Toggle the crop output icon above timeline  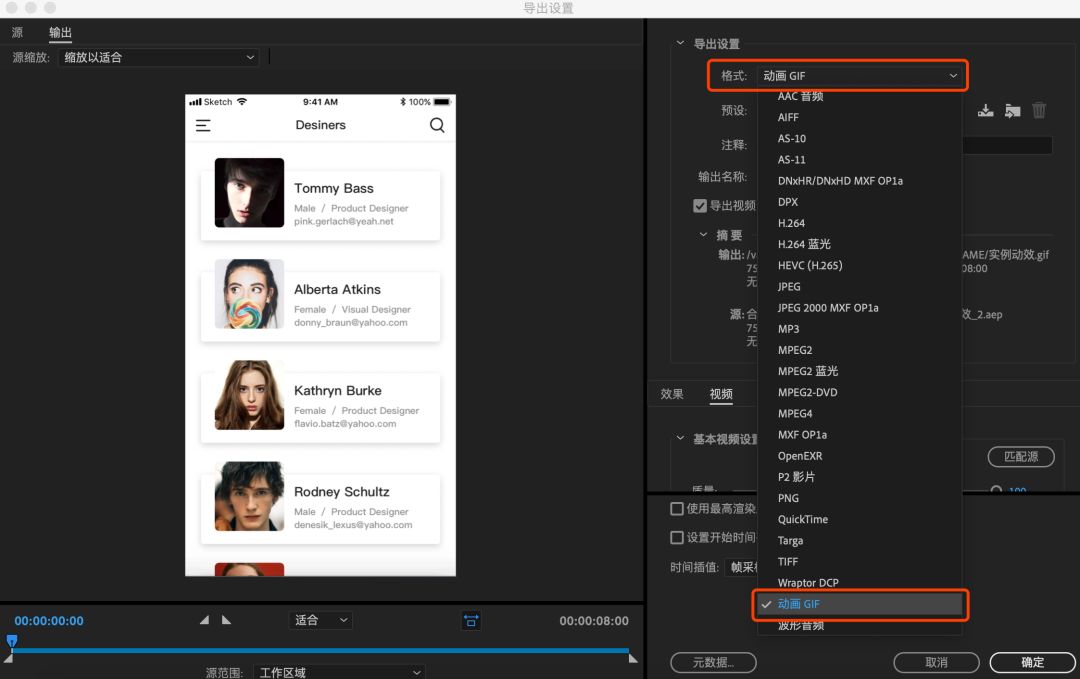pyautogui.click(x=471, y=620)
